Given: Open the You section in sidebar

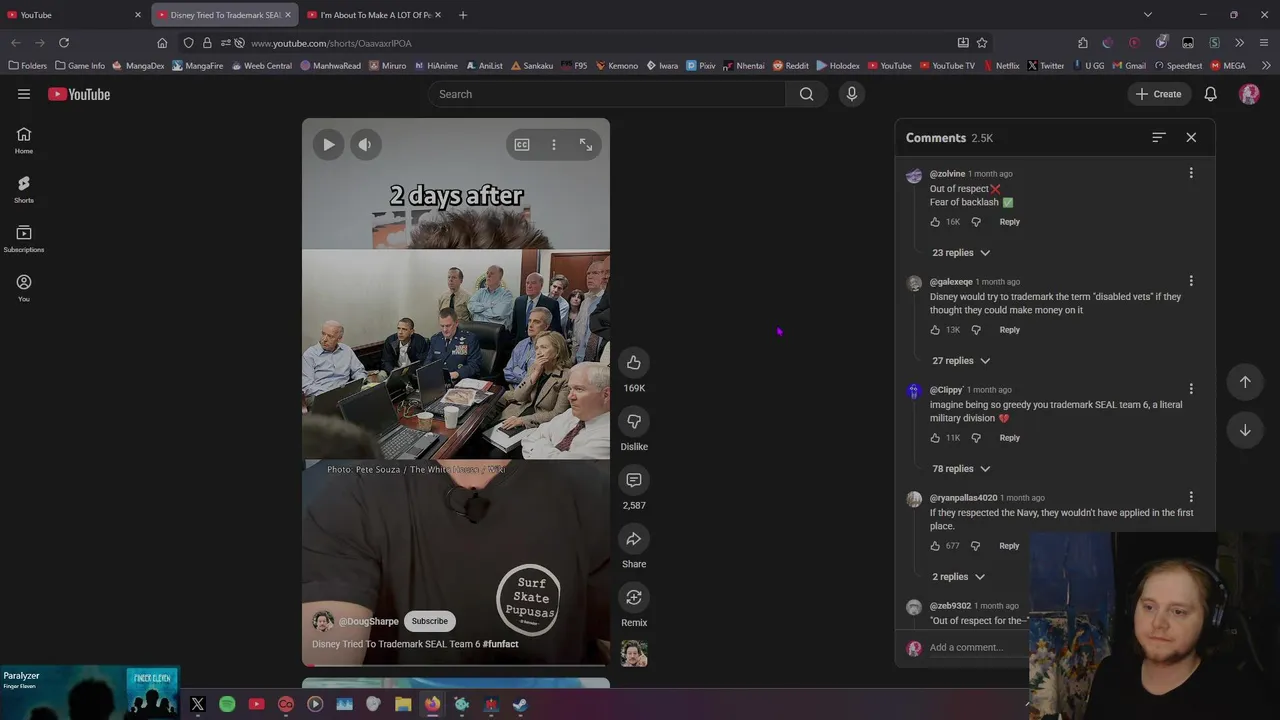Looking at the screenshot, I should [x=24, y=287].
